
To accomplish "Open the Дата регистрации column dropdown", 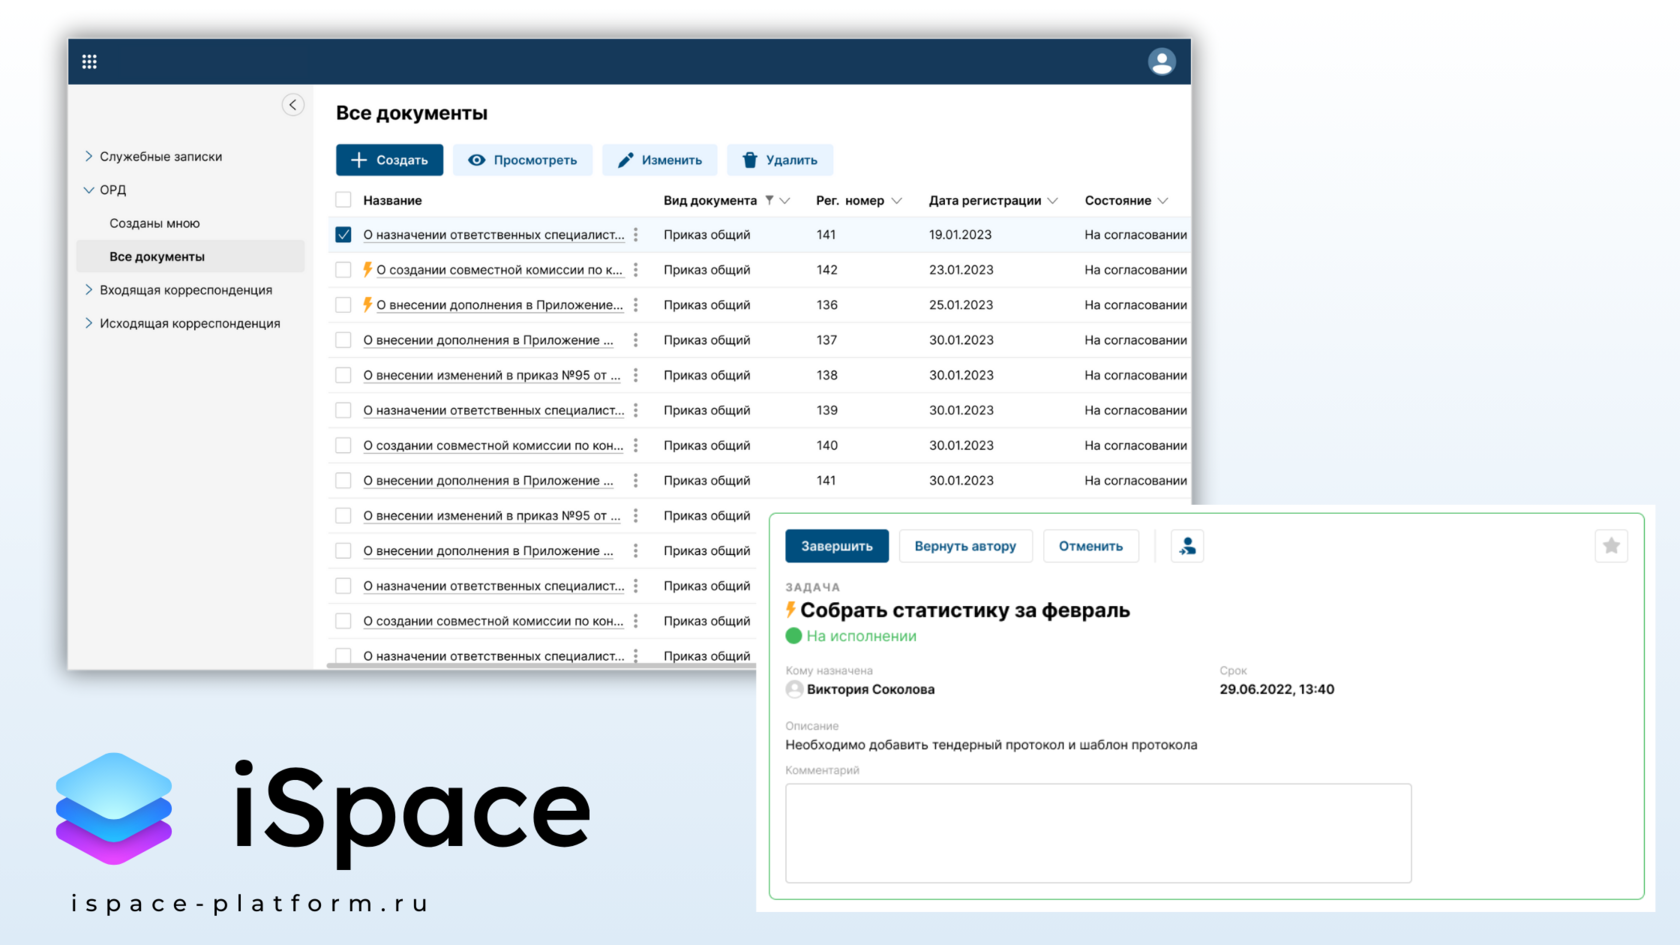I will pos(1053,201).
